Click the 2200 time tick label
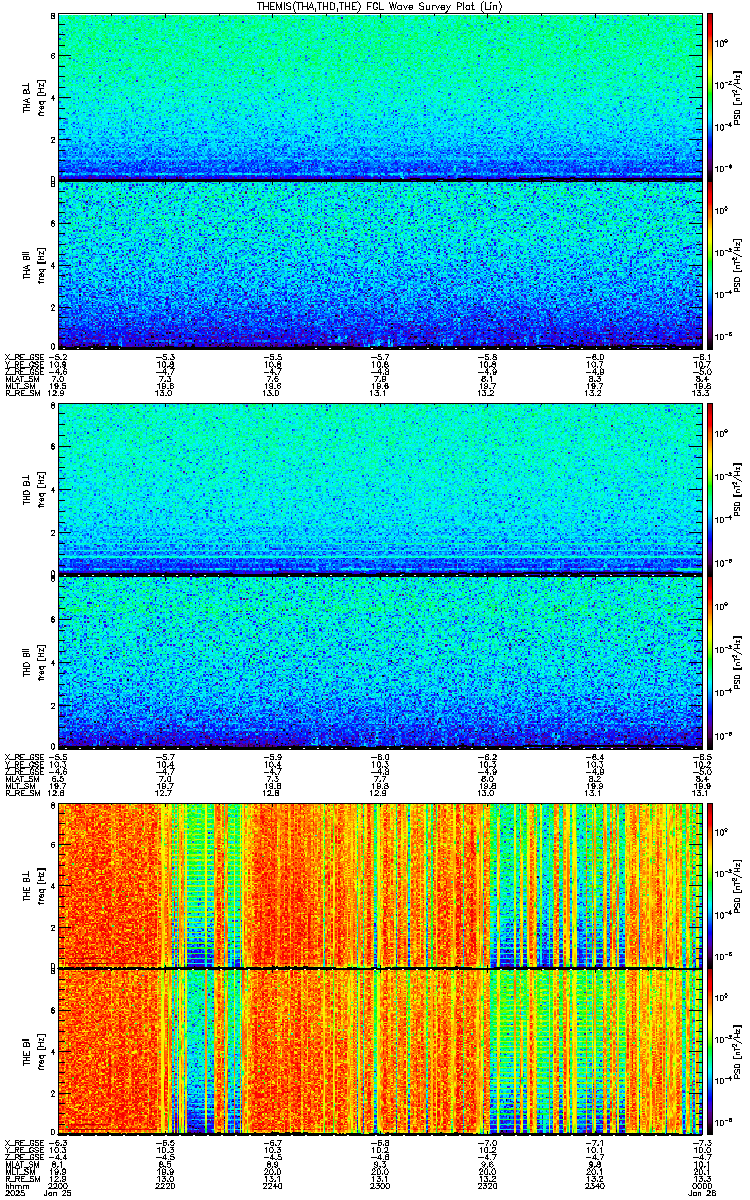The width and height of the screenshot is (750, 1200). (59, 1184)
